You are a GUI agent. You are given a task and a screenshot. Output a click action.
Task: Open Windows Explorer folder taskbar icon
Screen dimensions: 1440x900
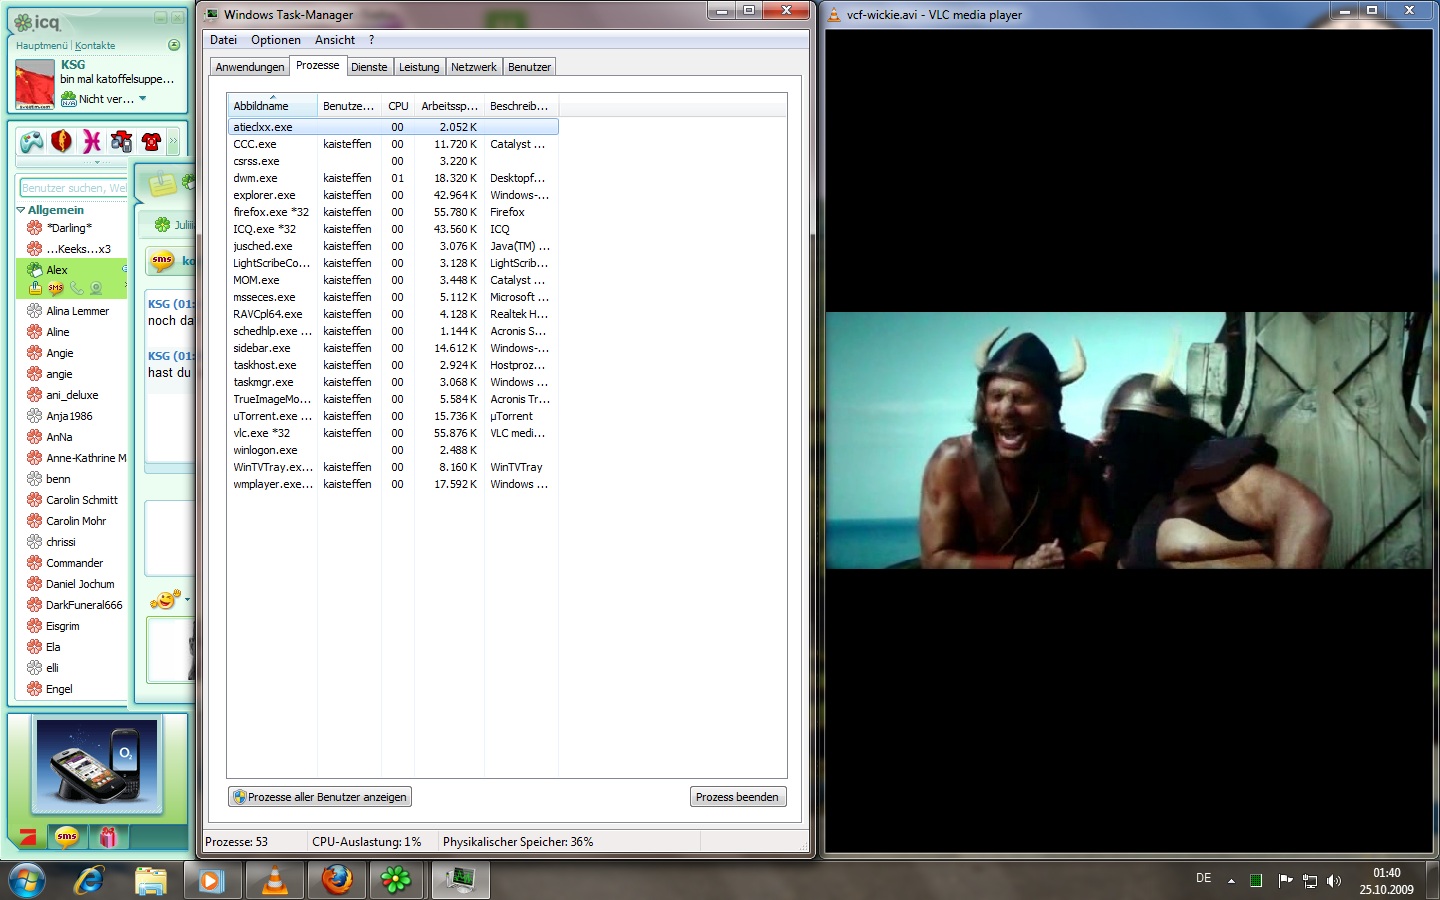pyautogui.click(x=151, y=880)
